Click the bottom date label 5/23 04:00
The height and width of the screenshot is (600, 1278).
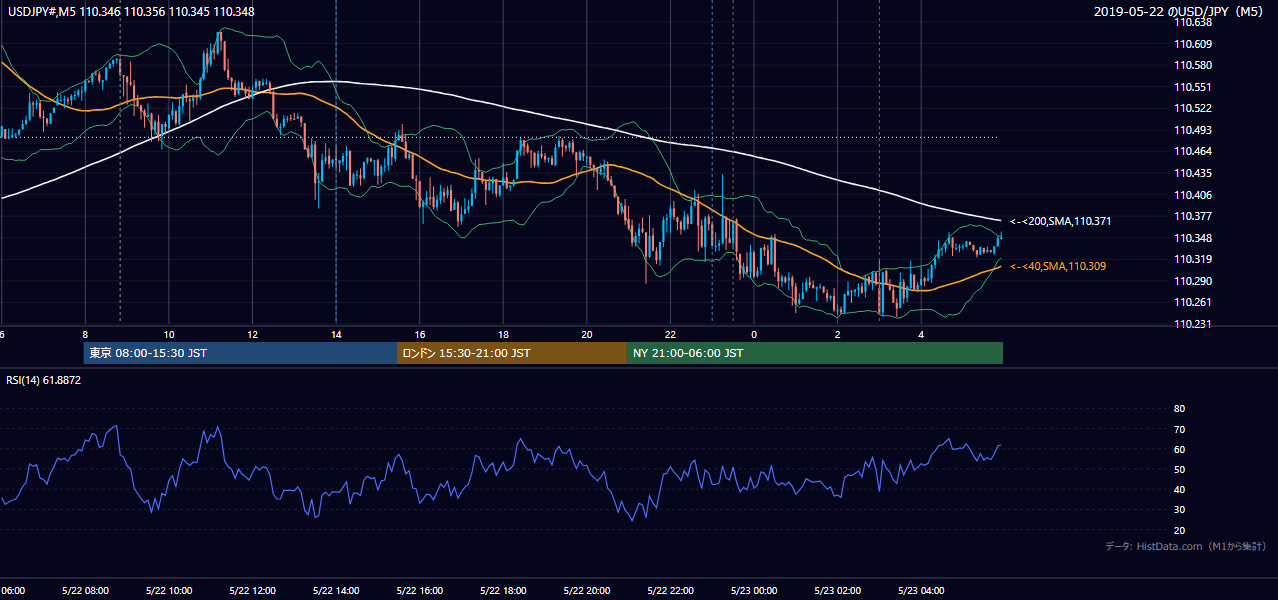coord(921,591)
